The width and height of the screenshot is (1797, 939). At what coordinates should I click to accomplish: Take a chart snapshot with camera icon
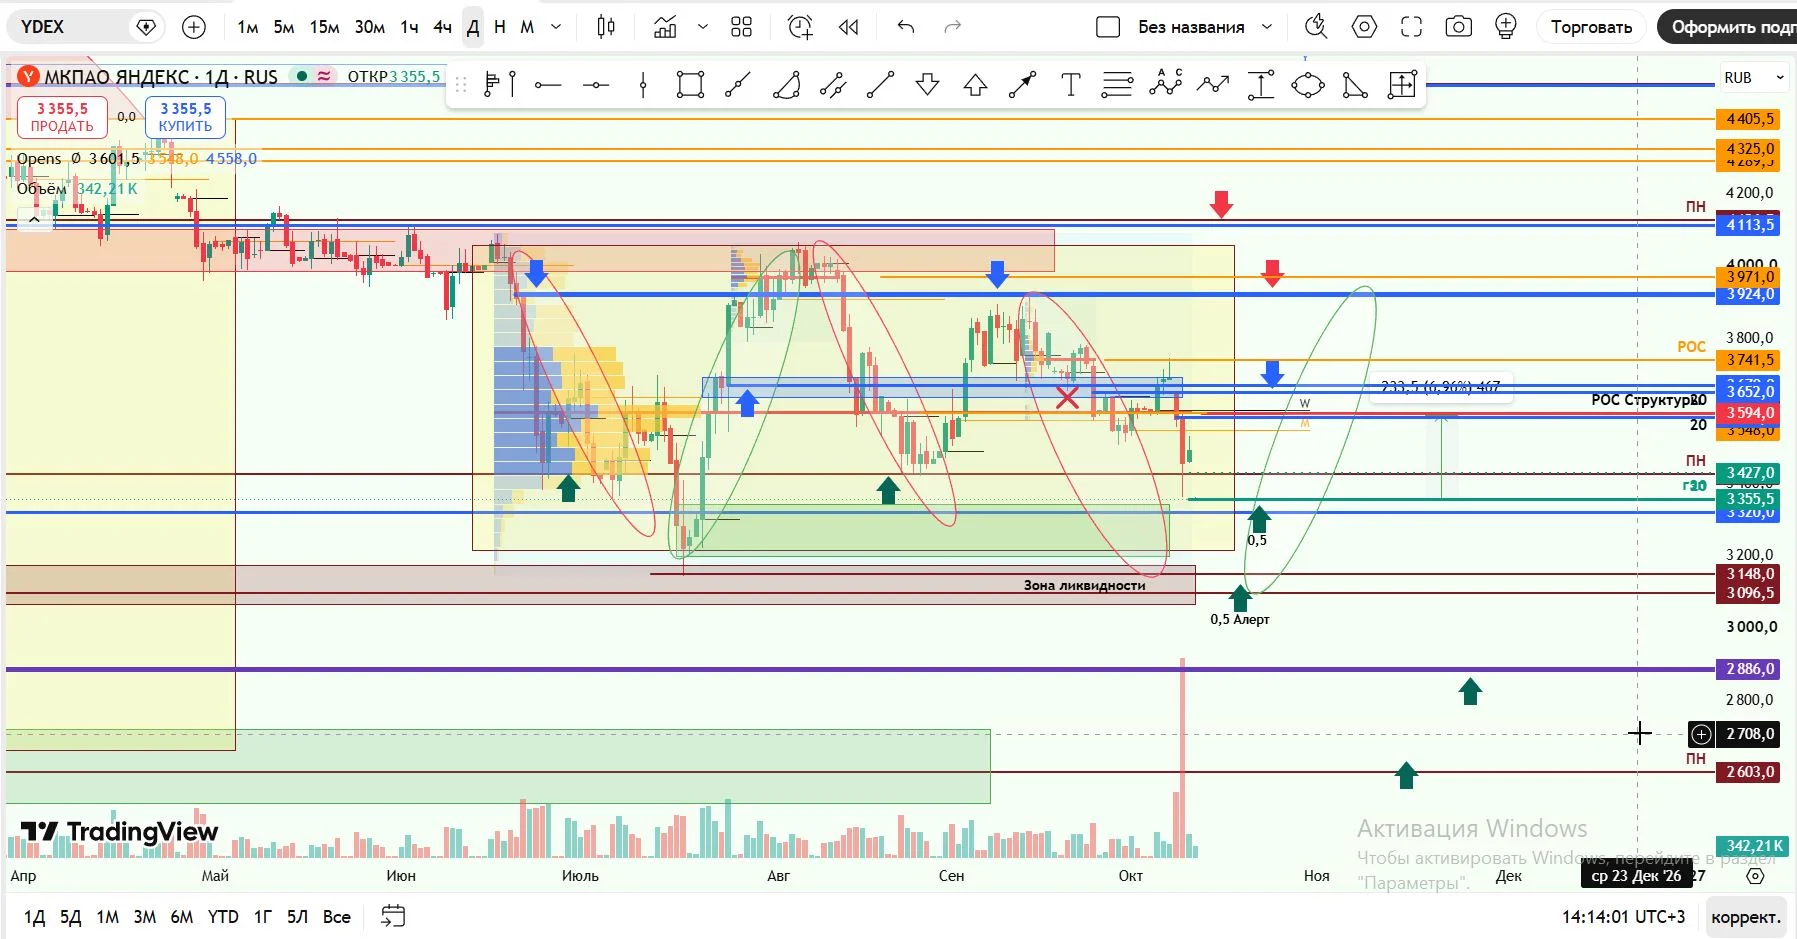(x=1459, y=27)
